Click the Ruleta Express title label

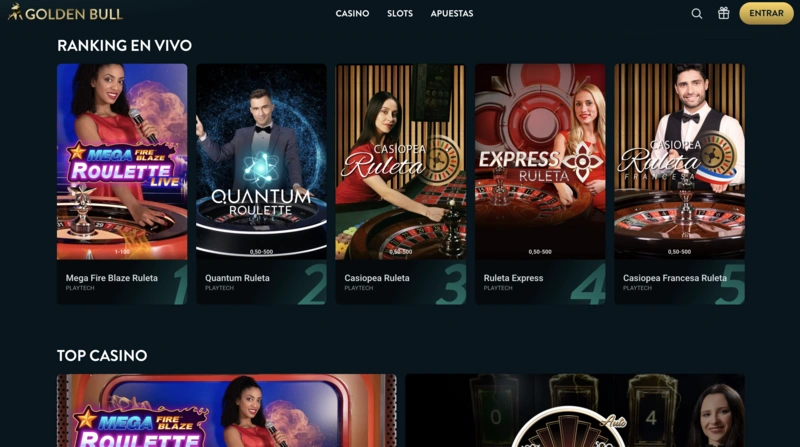(x=513, y=278)
